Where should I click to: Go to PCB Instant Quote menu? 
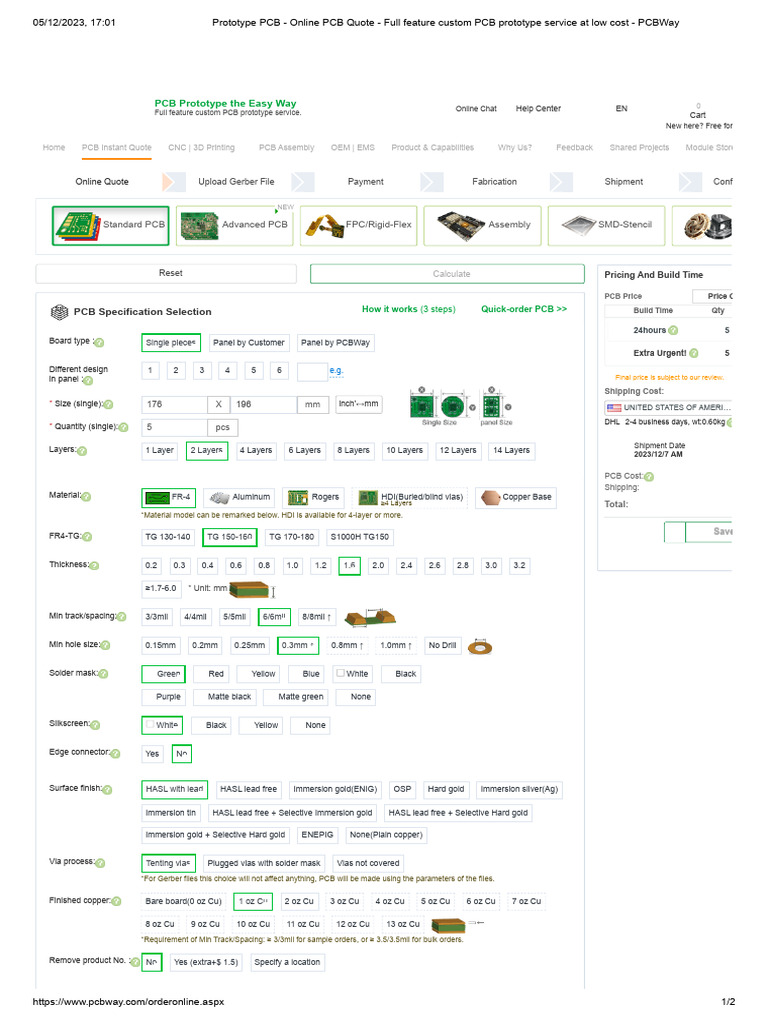pyautogui.click(x=116, y=148)
